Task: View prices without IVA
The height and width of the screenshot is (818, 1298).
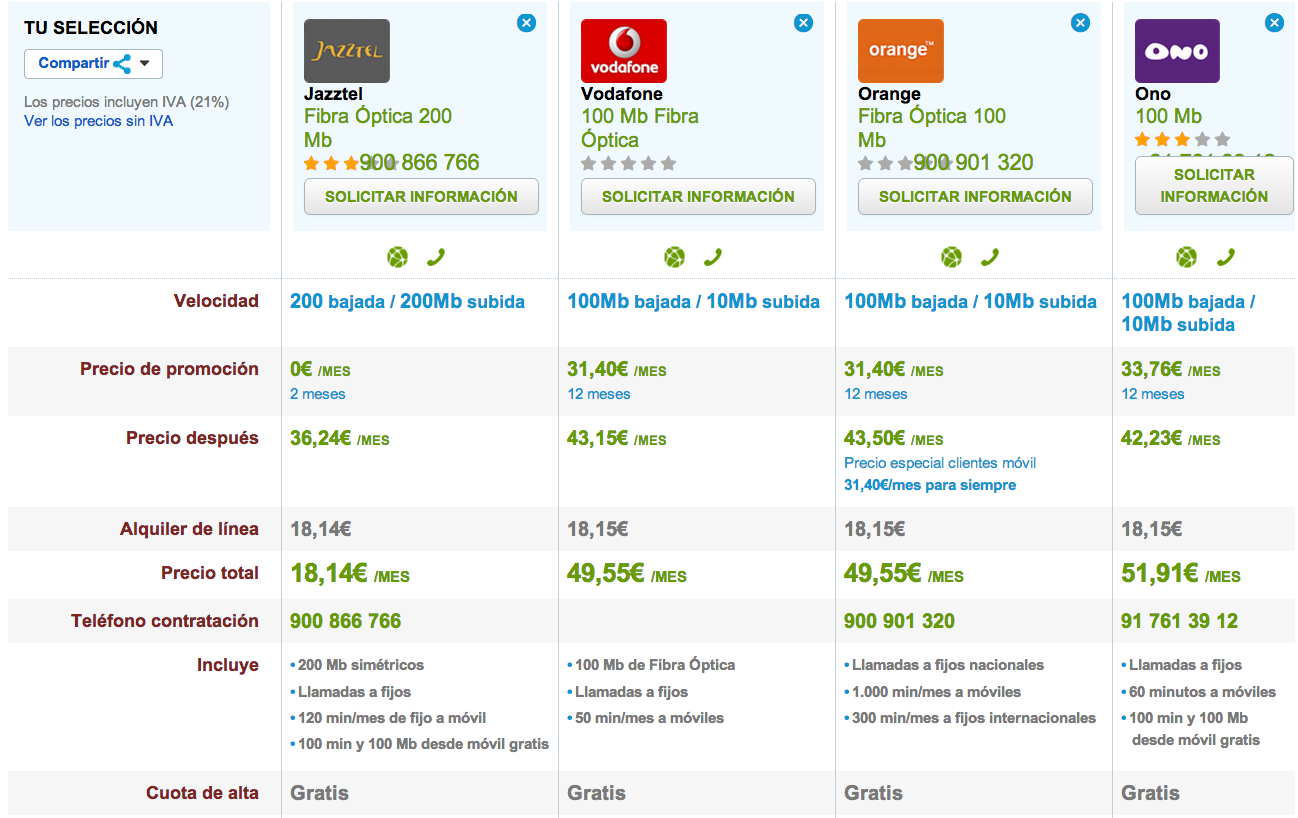Action: coord(98,121)
